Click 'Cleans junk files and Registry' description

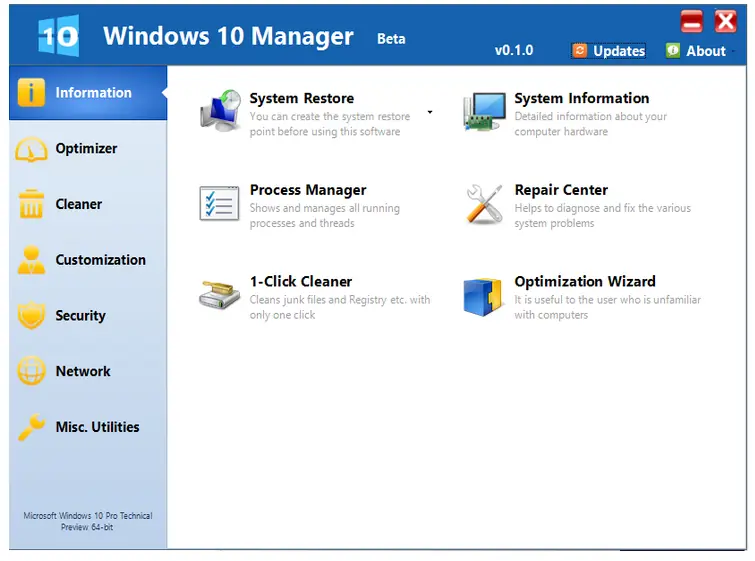339,307
